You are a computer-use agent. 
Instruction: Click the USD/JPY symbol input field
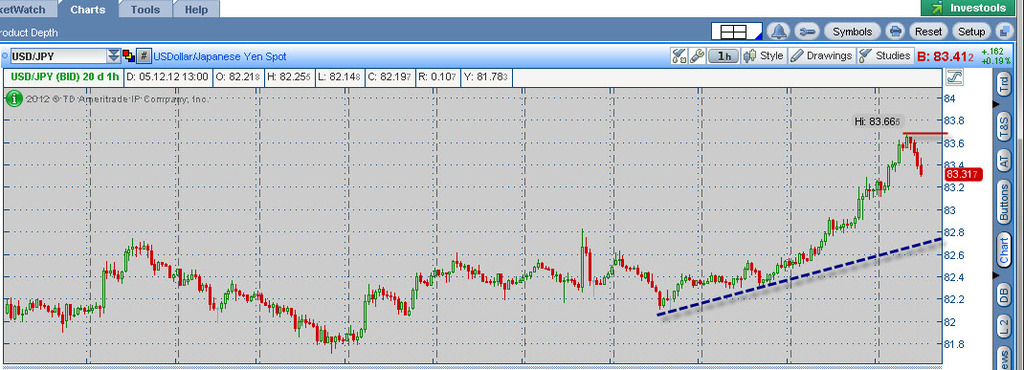[x=58, y=56]
